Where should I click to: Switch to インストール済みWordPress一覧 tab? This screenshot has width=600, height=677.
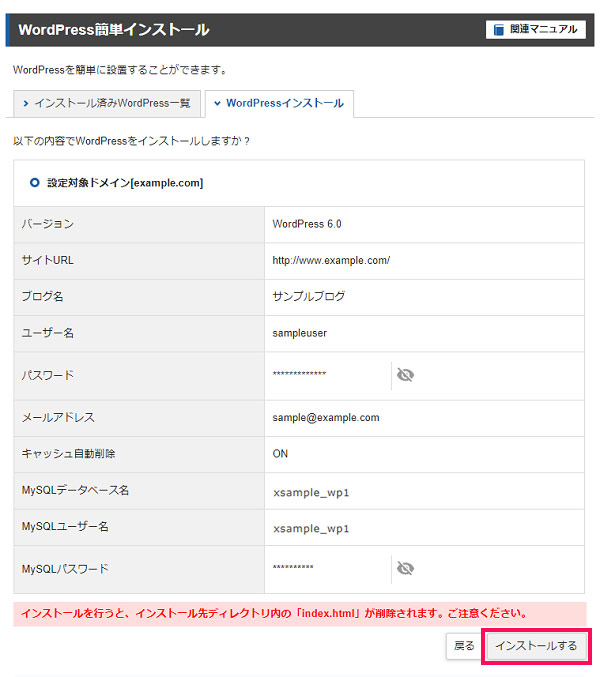pyautogui.click(x=107, y=103)
